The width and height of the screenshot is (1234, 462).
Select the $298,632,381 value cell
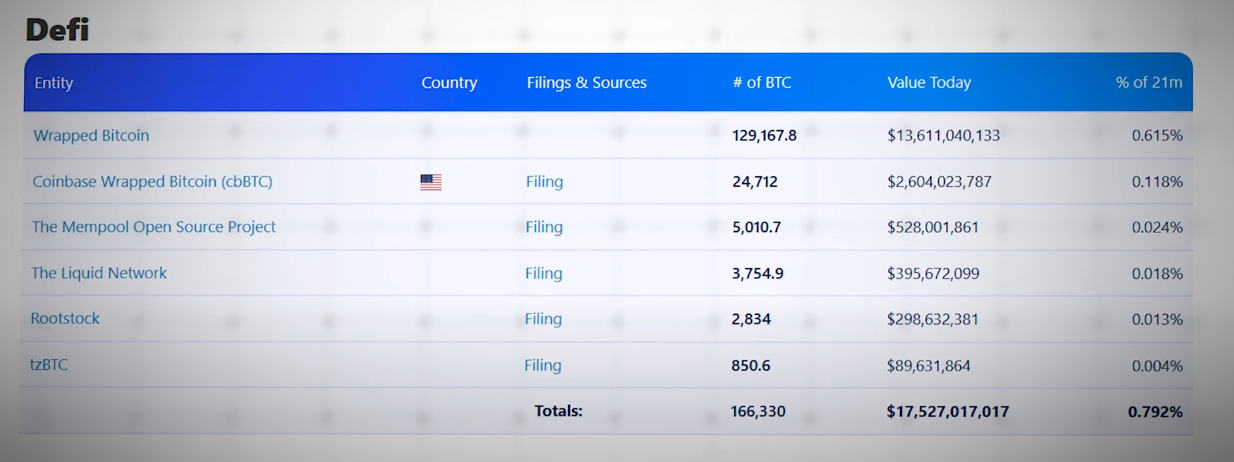coord(933,319)
